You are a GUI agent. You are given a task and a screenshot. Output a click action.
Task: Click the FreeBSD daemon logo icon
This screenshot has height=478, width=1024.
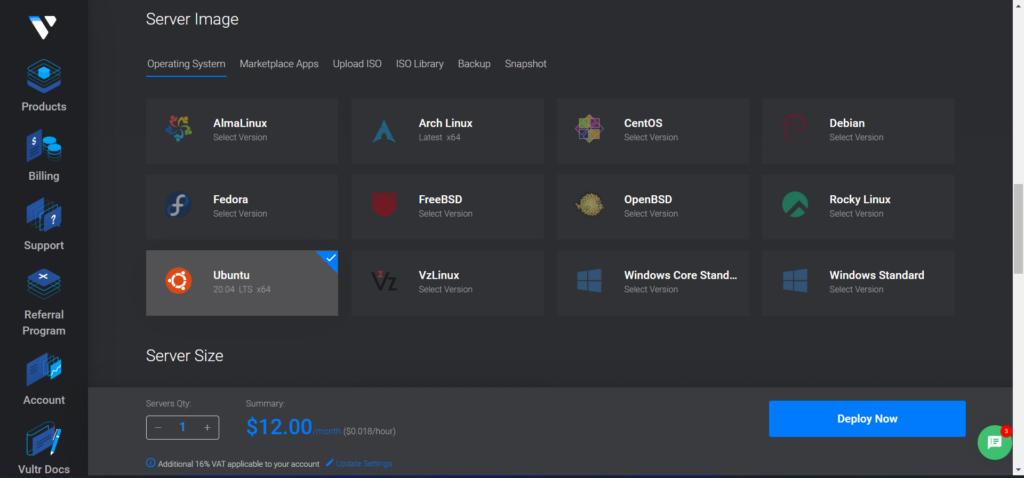coord(384,205)
